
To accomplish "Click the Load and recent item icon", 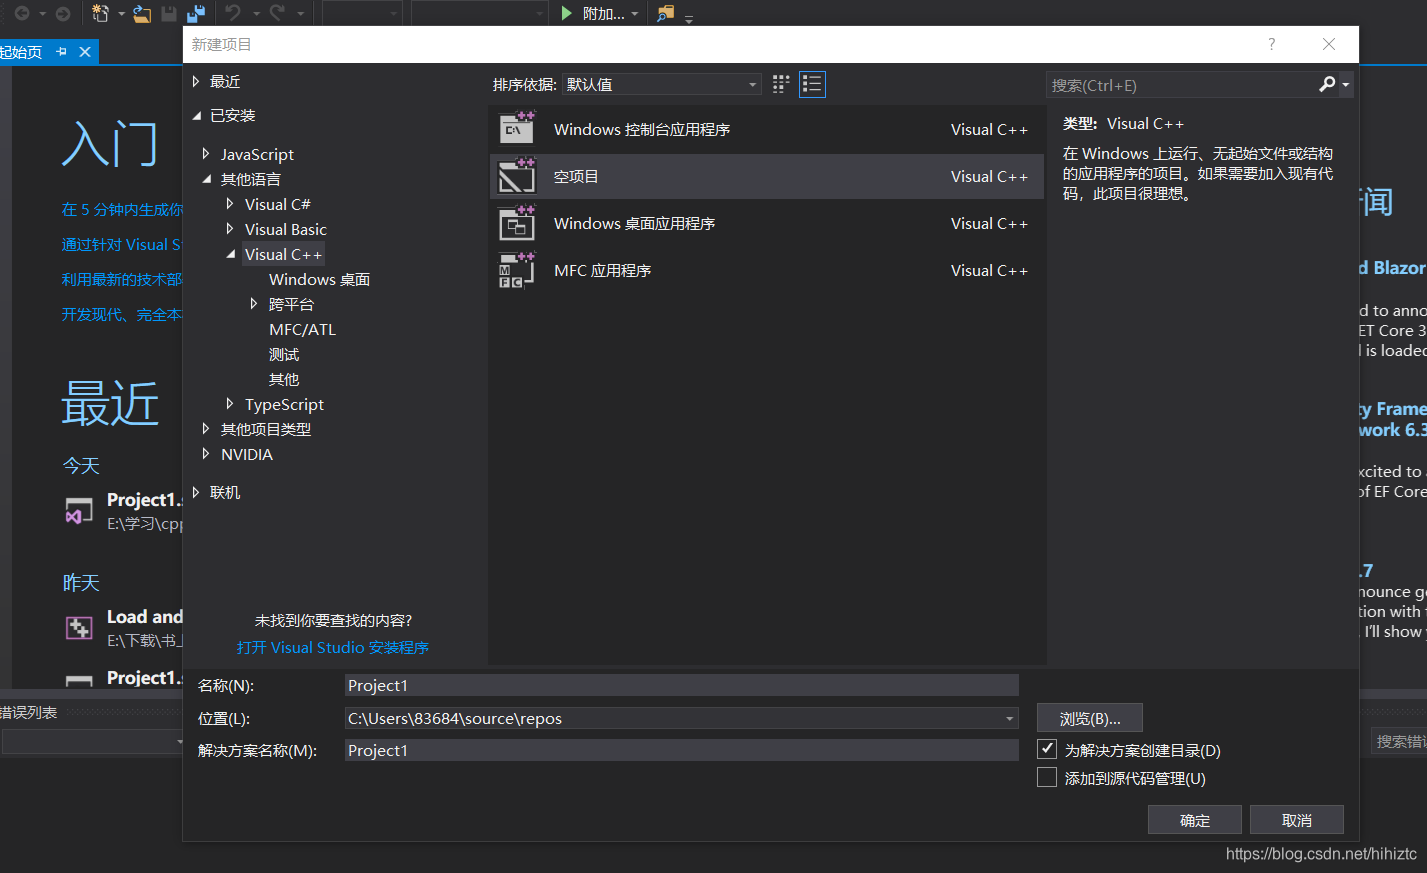I will (x=79, y=628).
